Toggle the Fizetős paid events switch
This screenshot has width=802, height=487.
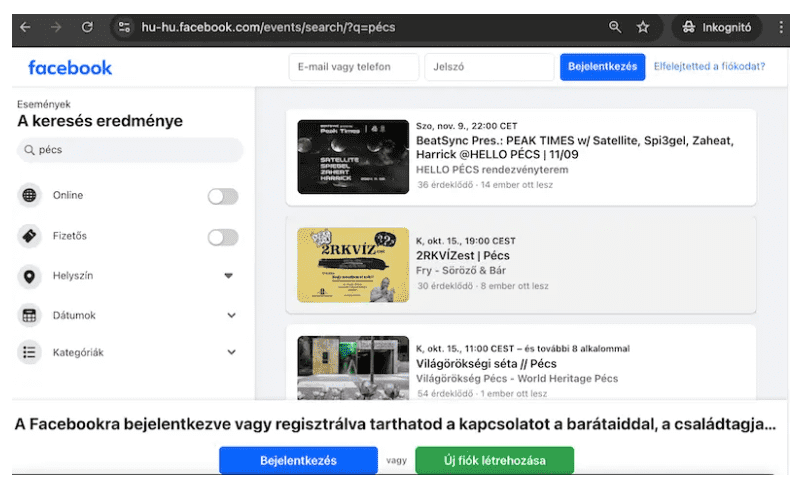point(223,237)
